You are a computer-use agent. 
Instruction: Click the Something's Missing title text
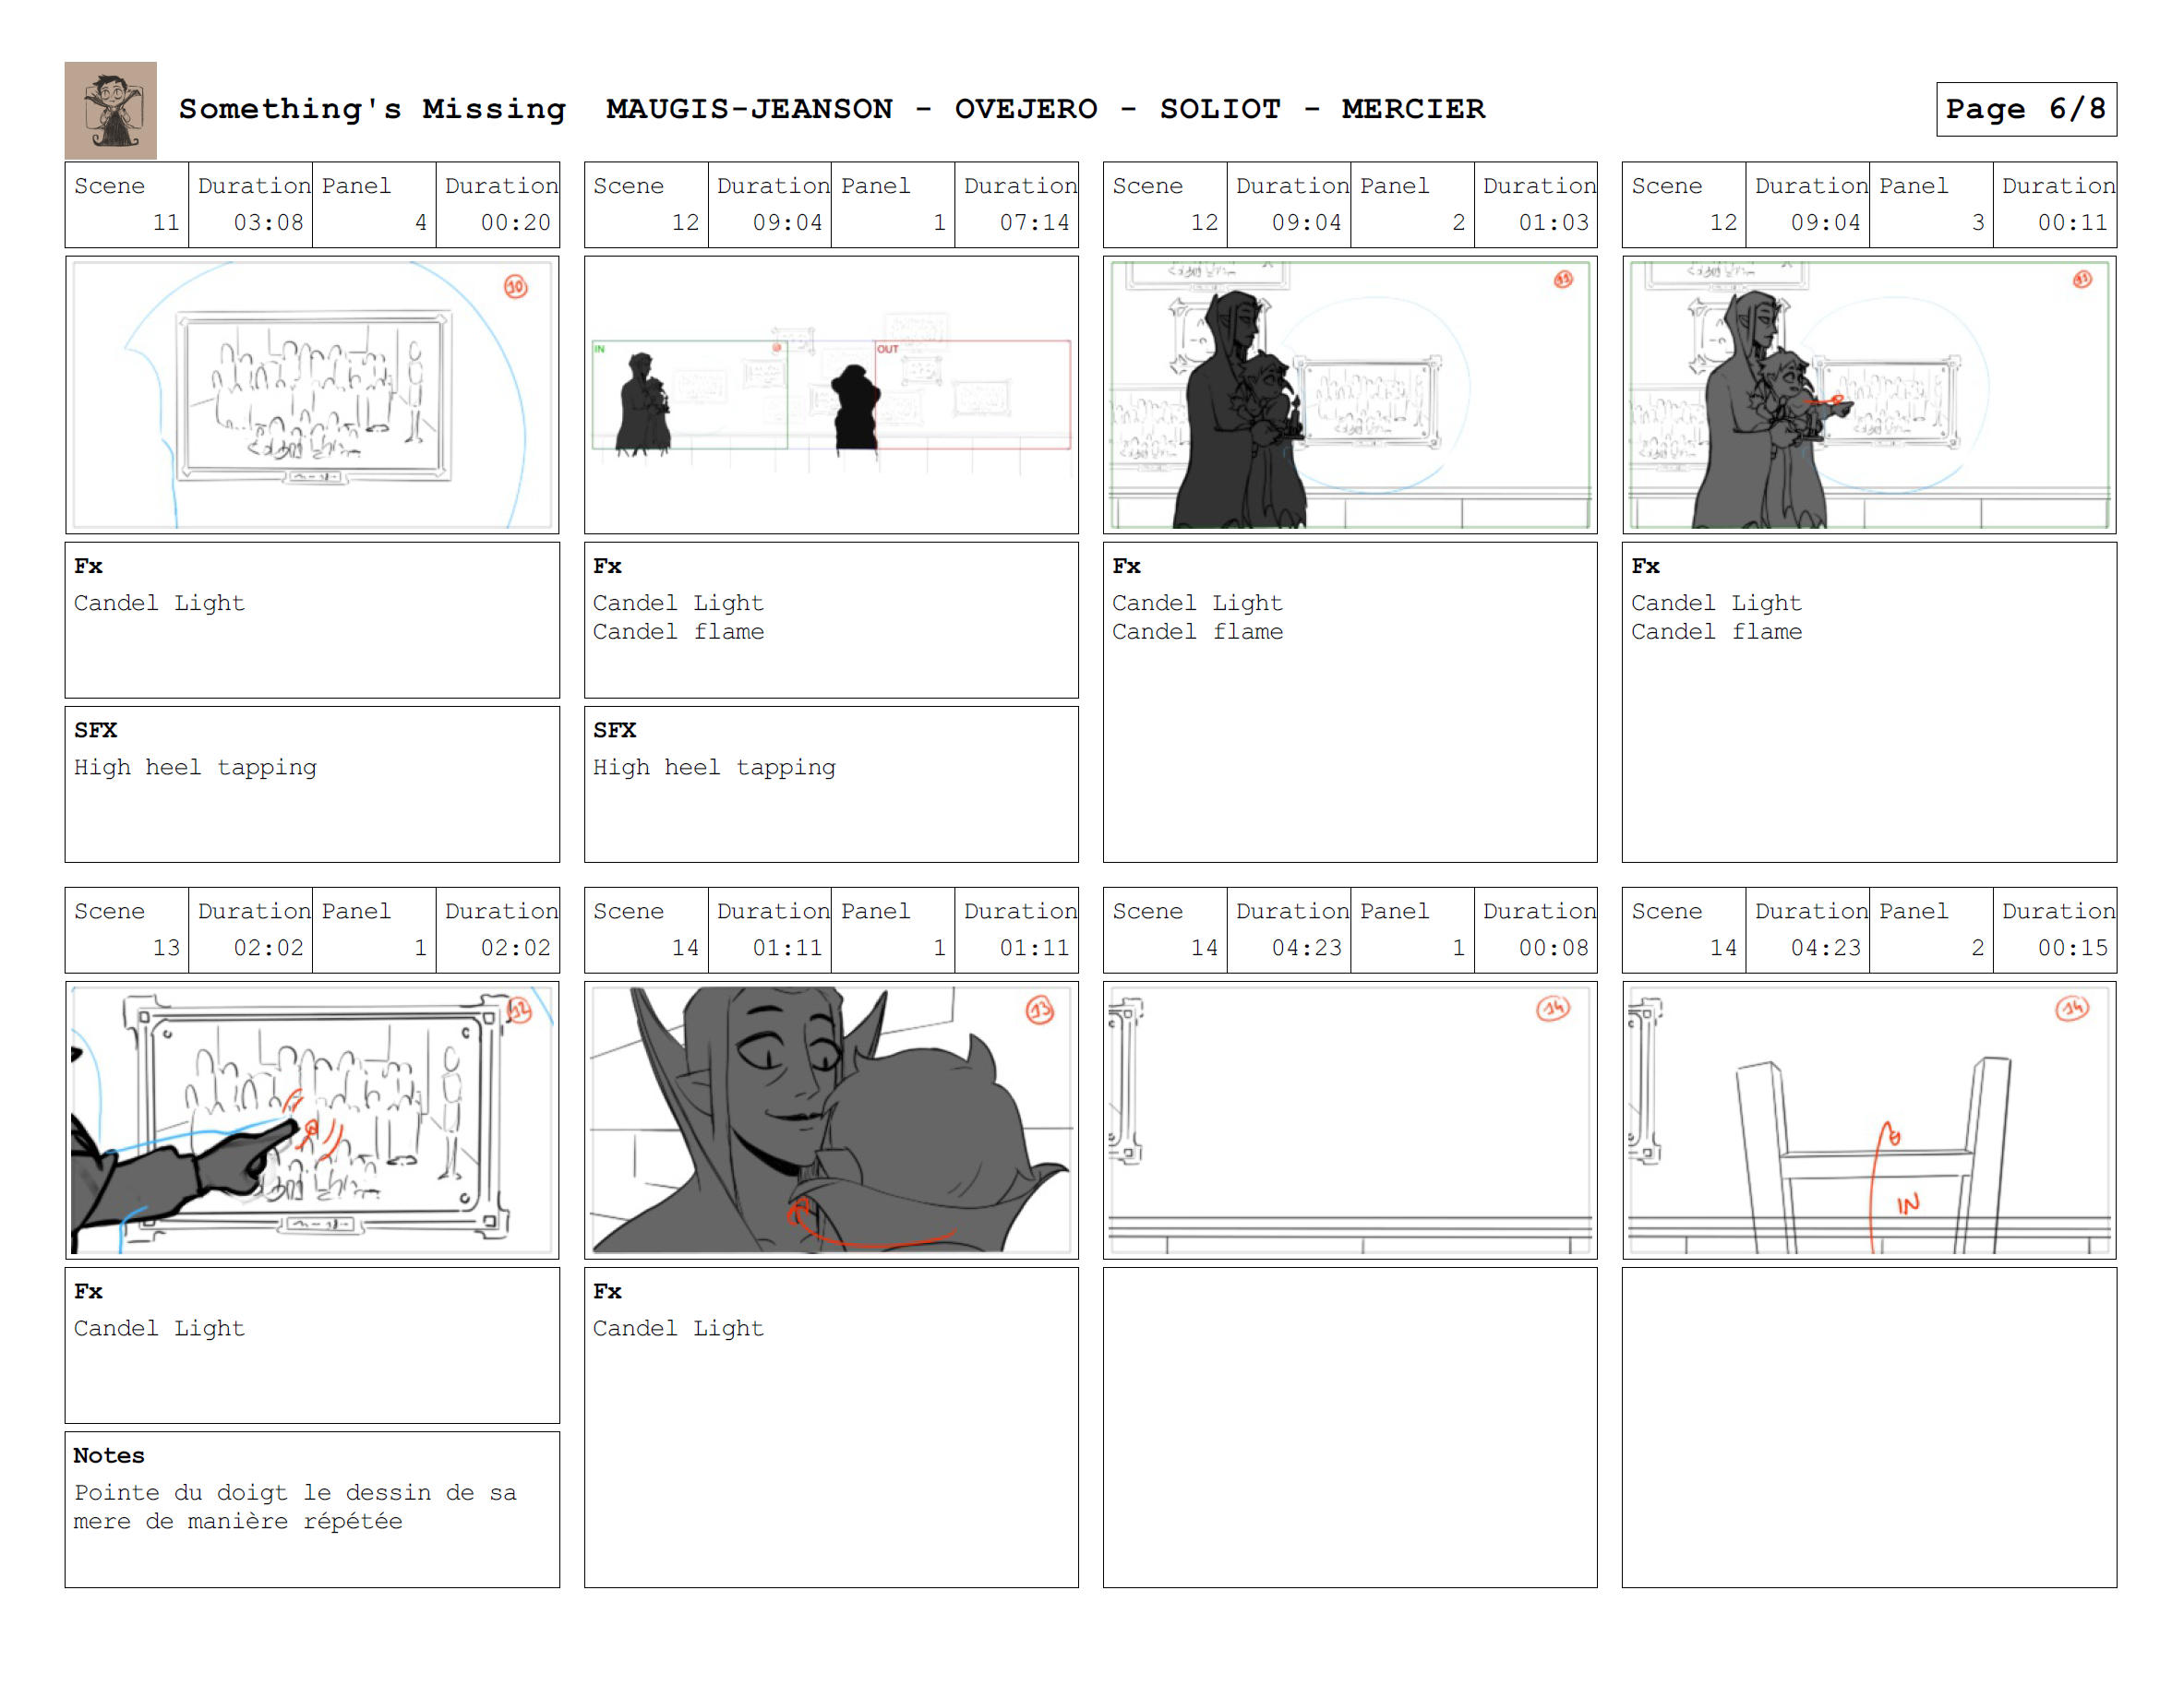372,109
